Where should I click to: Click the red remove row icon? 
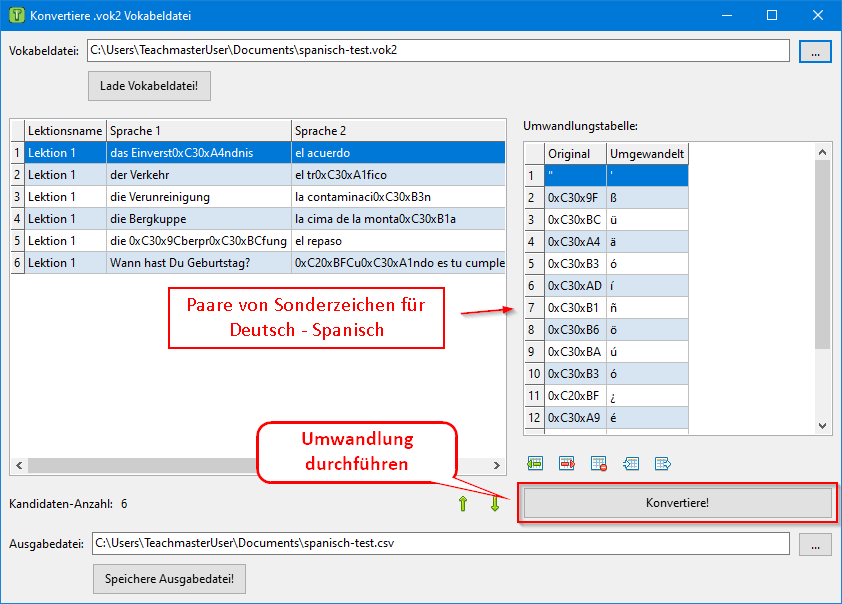(x=567, y=464)
